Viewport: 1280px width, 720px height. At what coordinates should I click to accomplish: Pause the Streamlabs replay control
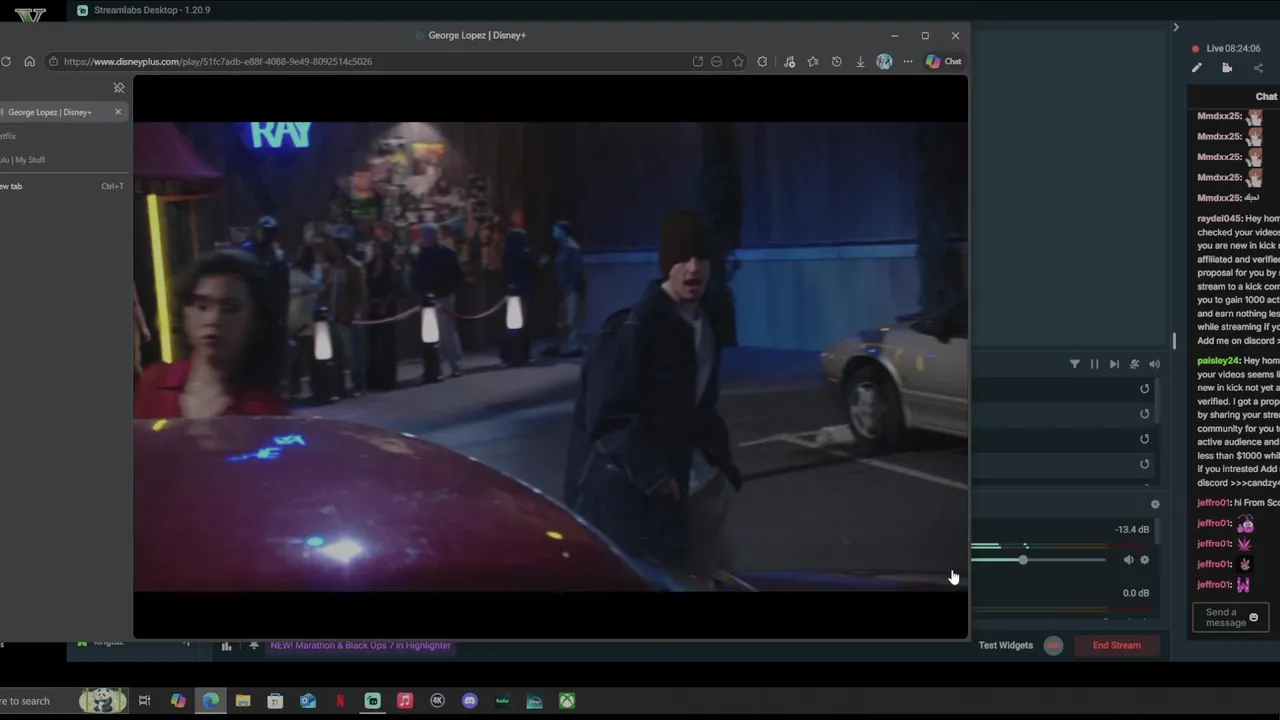pos(1094,364)
